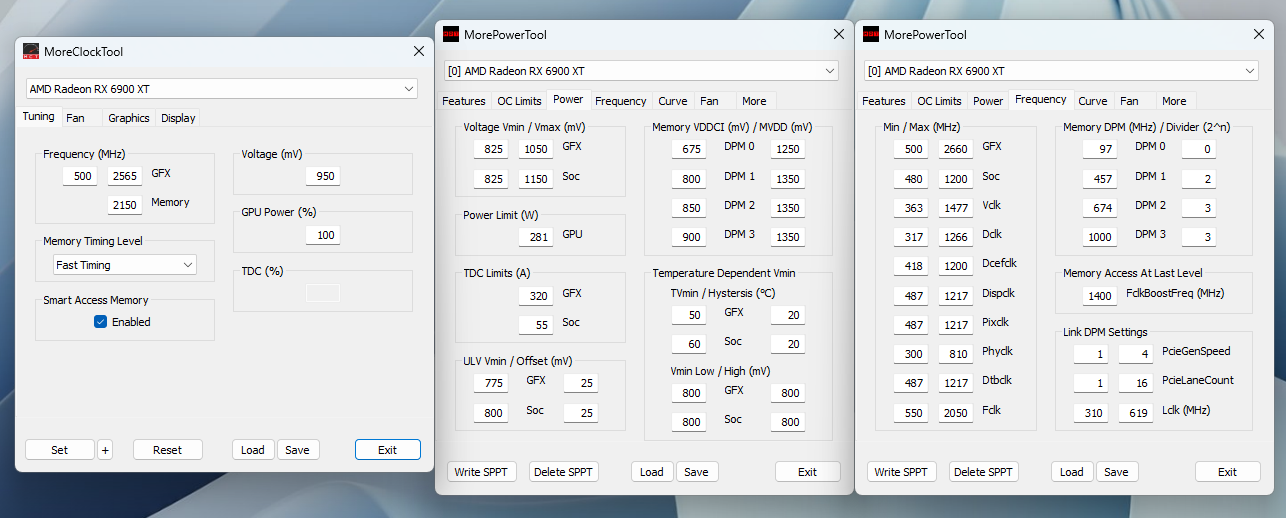Uncheck Smart Access Memory Enabled checkbox
Viewport: 1286px width, 518px height.
pyautogui.click(x=100, y=322)
